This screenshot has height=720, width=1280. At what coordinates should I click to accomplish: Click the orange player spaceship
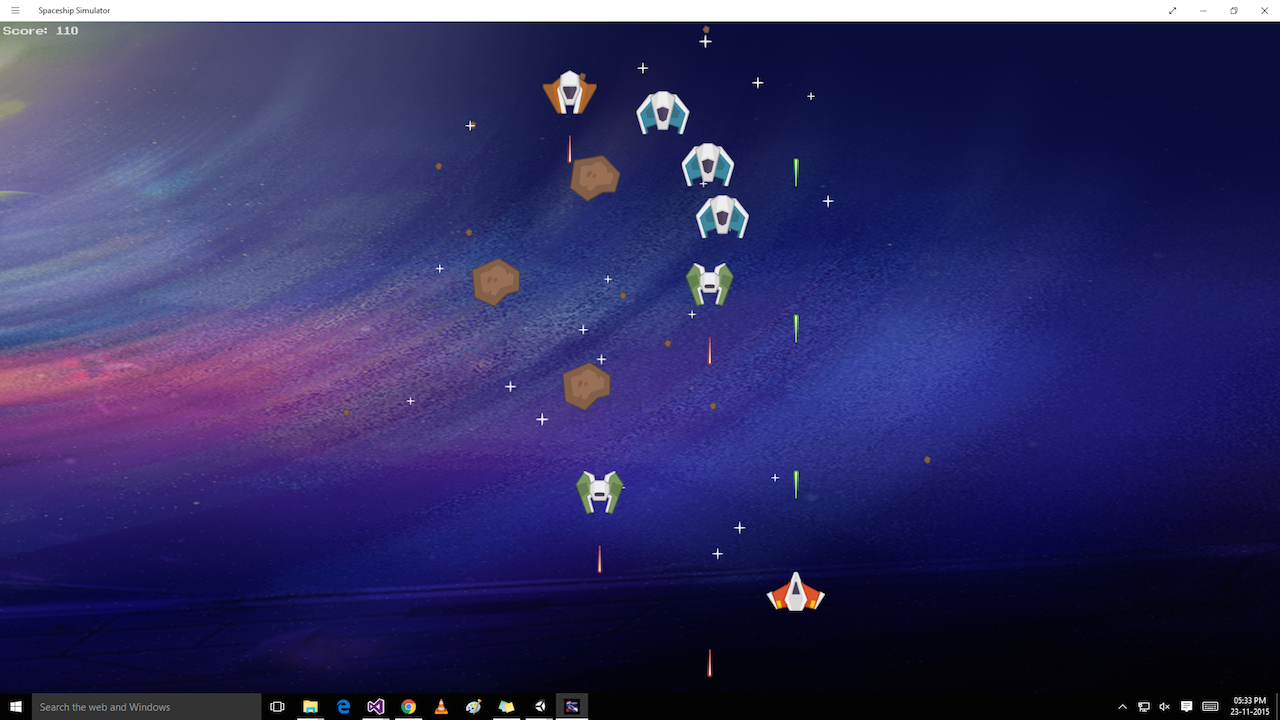pos(795,592)
